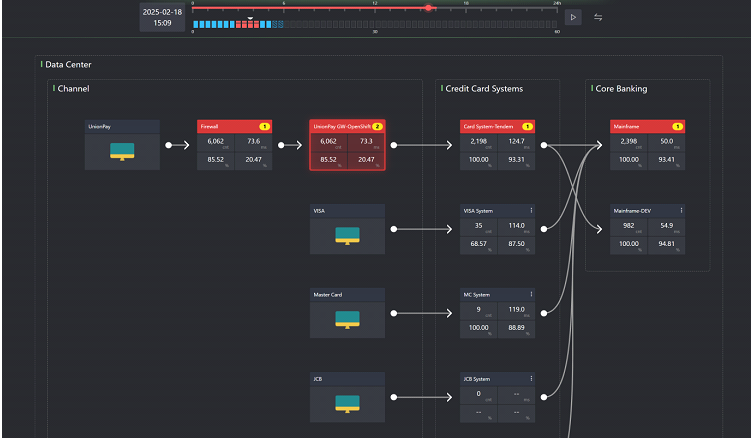The width and height of the screenshot is (752, 439).
Task: Toggle the swap arrows icon beside play
Action: 598,17
